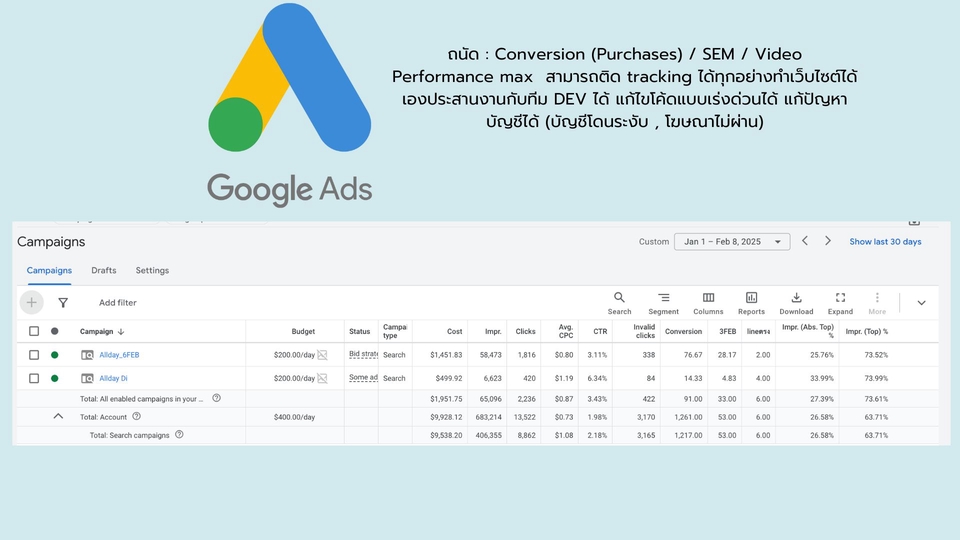Click the 6.34% CTR cell

(597, 378)
